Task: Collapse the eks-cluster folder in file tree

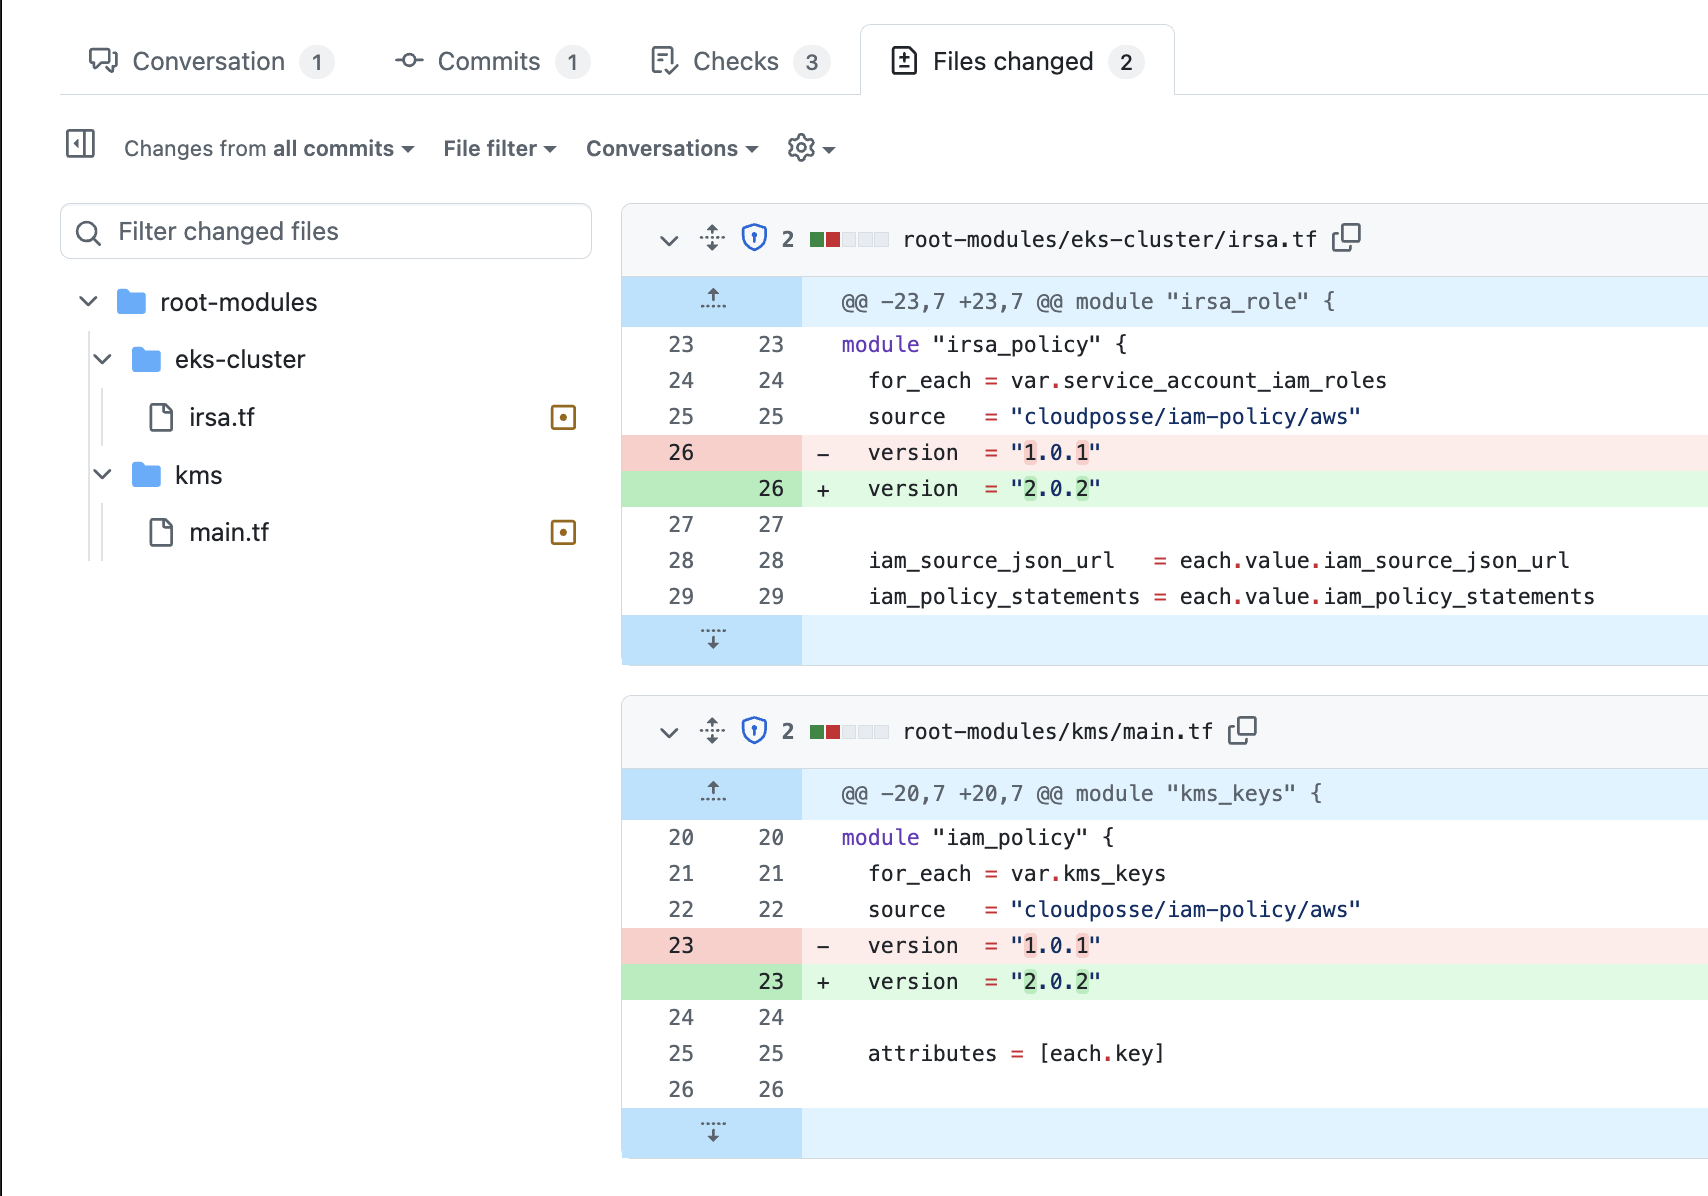Action: click(x=101, y=359)
